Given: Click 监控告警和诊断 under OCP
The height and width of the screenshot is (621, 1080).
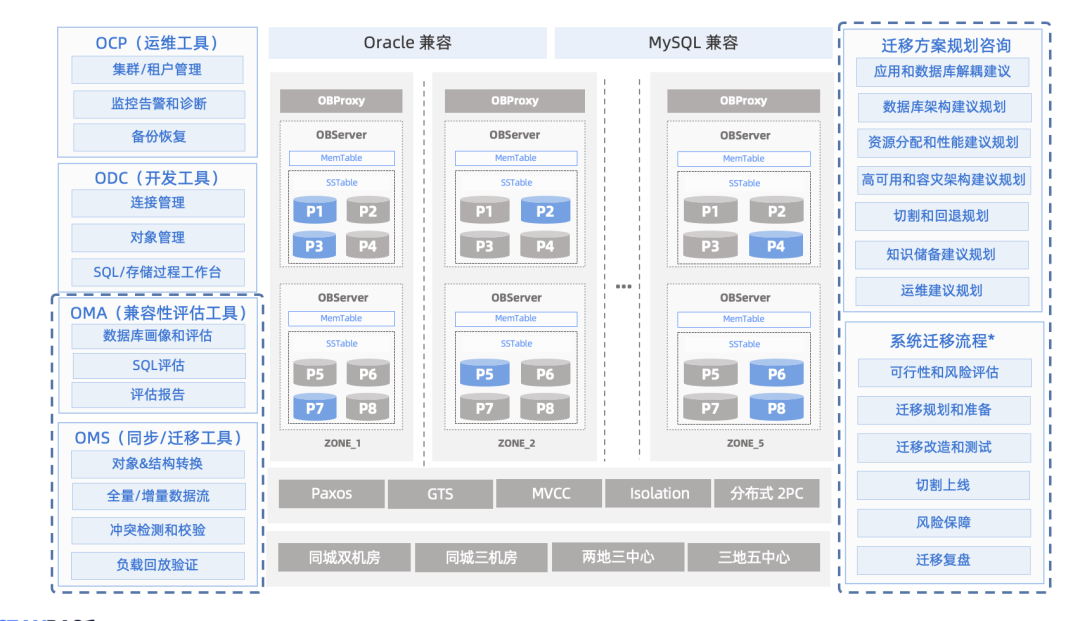Looking at the screenshot, I should pyautogui.click(x=159, y=104).
